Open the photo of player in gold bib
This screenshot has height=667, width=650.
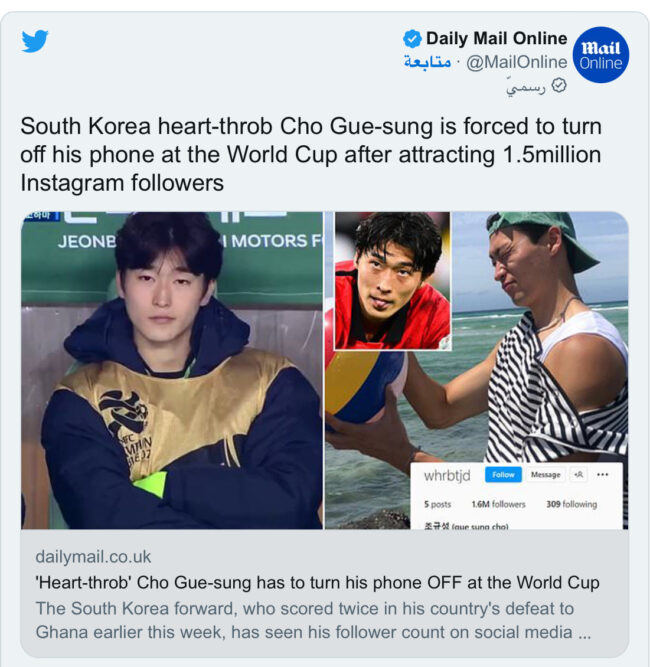tap(172, 370)
